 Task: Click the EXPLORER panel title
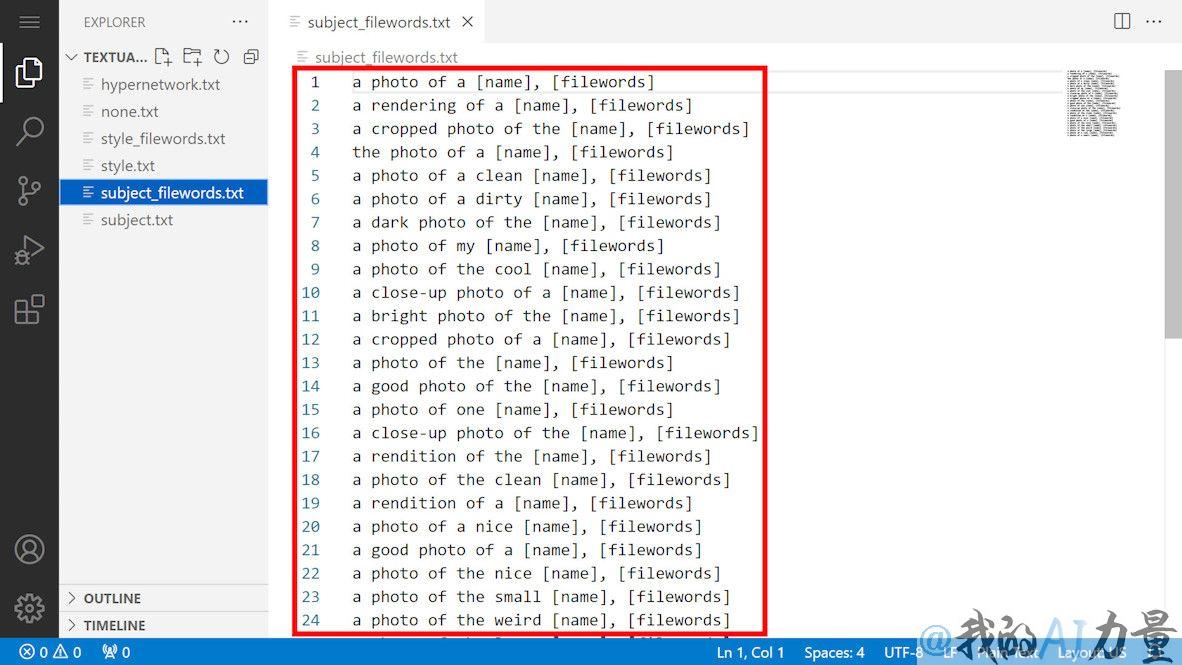[x=115, y=23]
